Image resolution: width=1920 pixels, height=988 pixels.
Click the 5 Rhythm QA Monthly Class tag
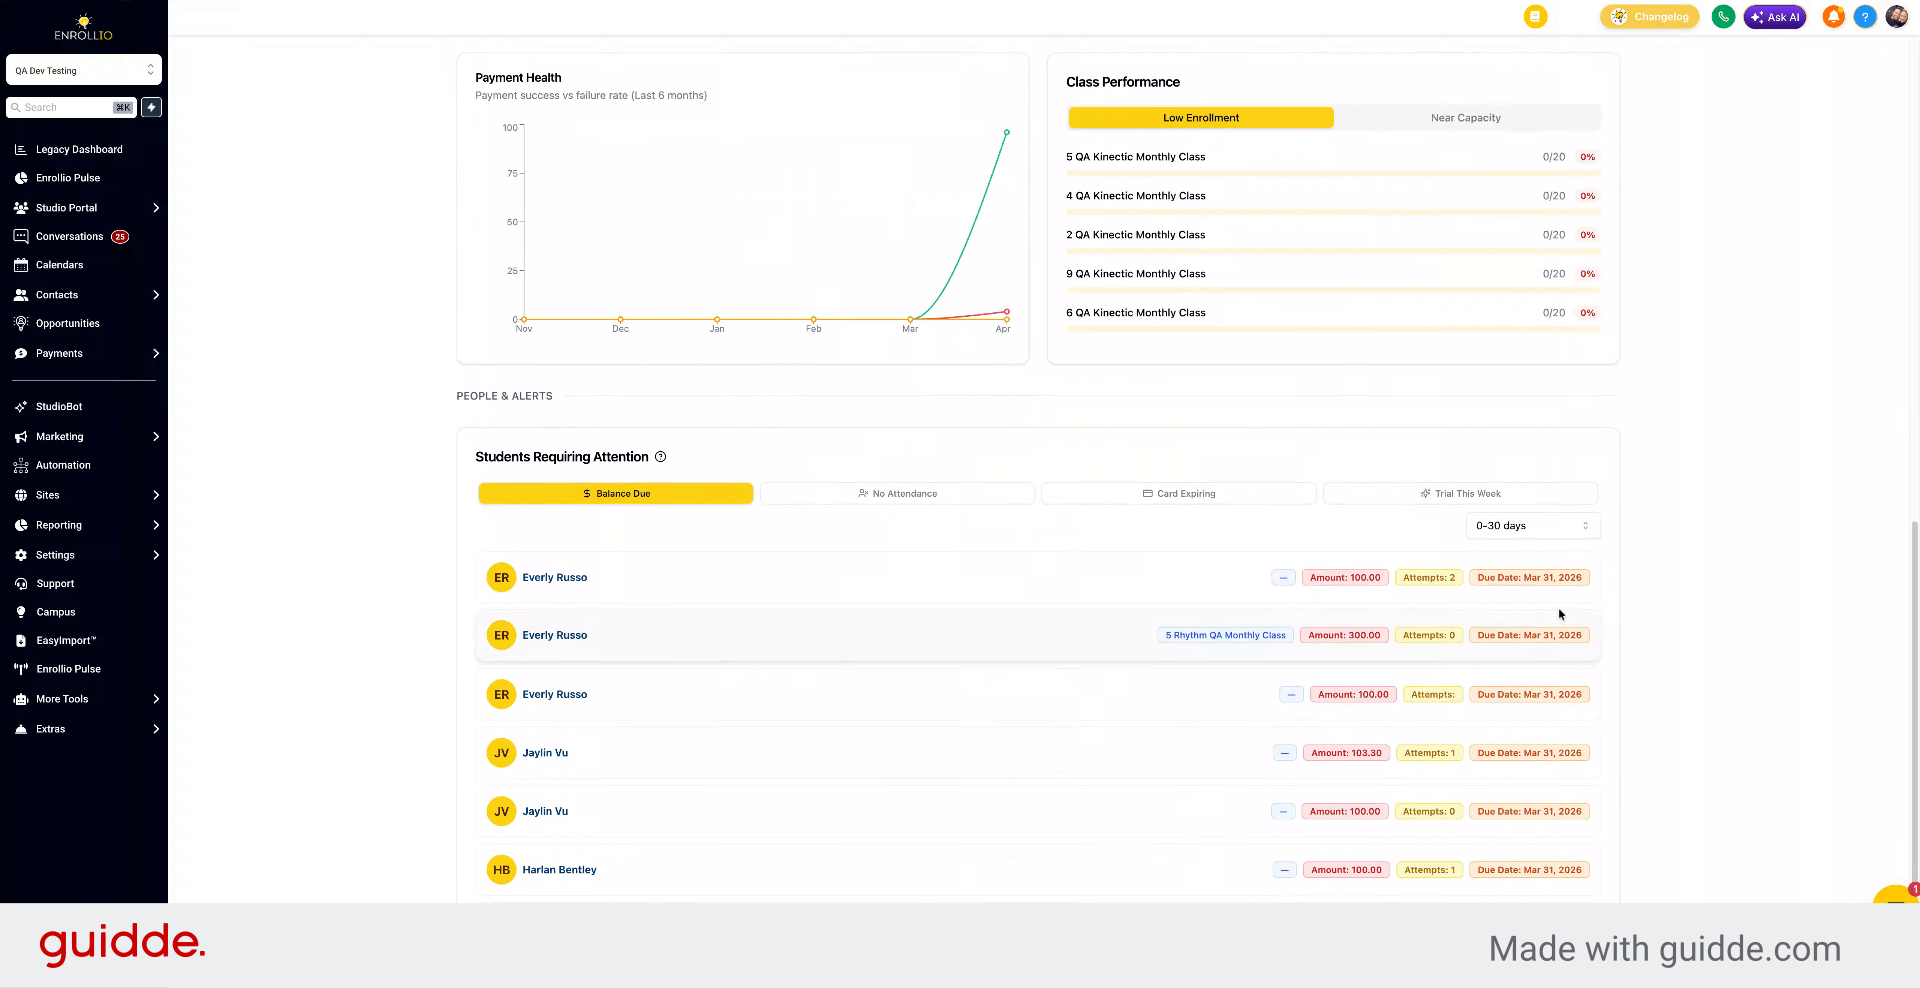[1225, 635]
